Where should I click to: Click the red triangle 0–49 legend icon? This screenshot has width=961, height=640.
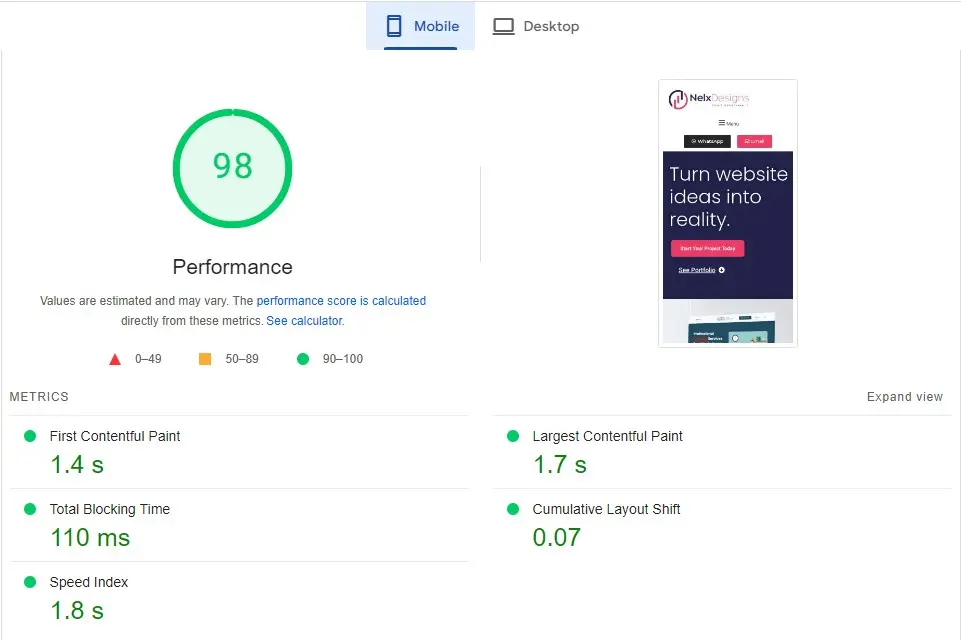115,358
